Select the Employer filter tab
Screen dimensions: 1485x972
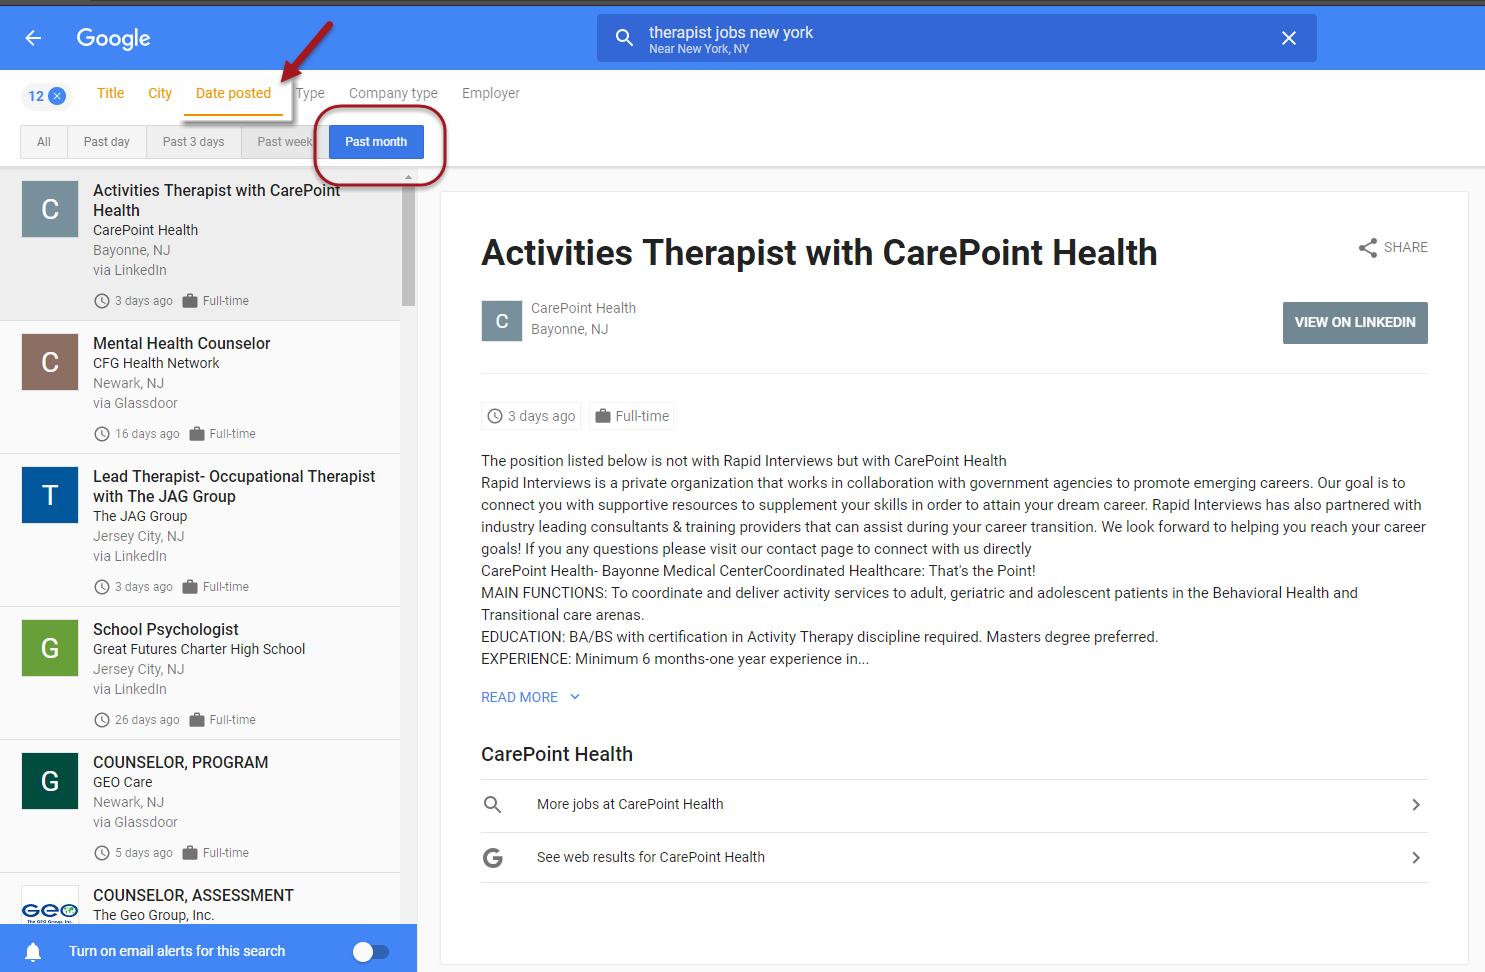pyautogui.click(x=491, y=93)
